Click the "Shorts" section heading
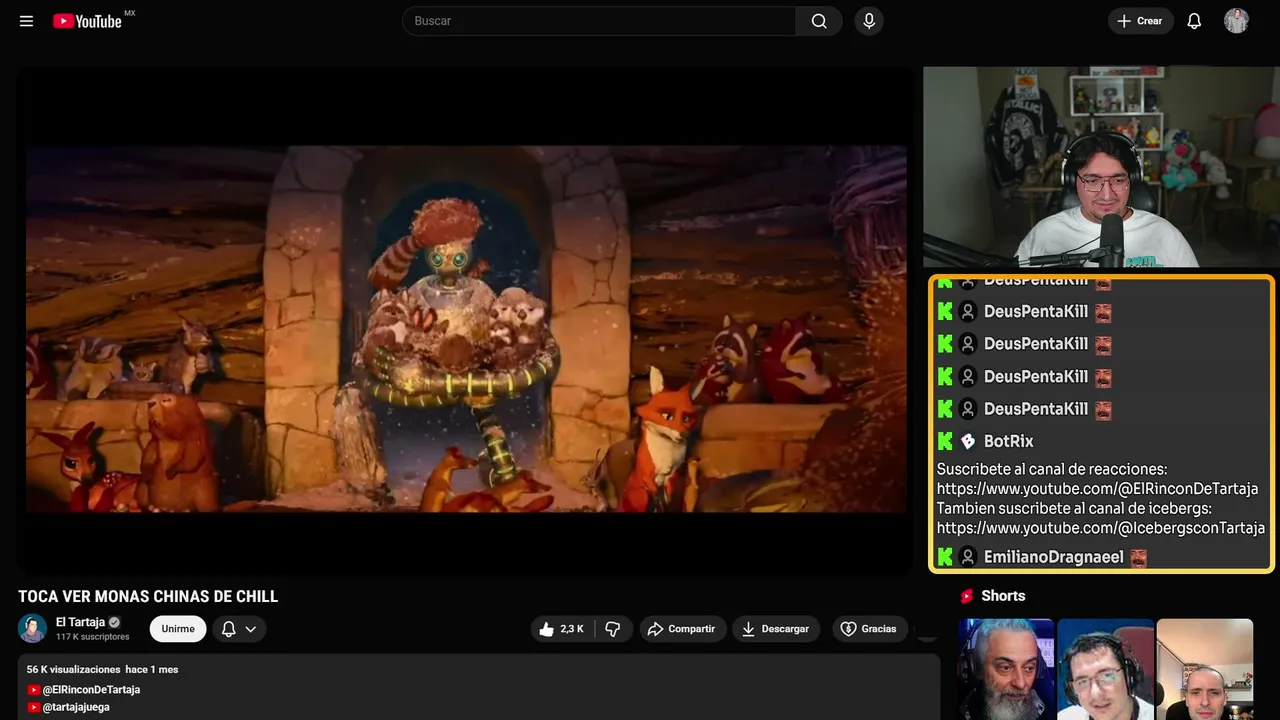1280x720 pixels. tap(1003, 596)
